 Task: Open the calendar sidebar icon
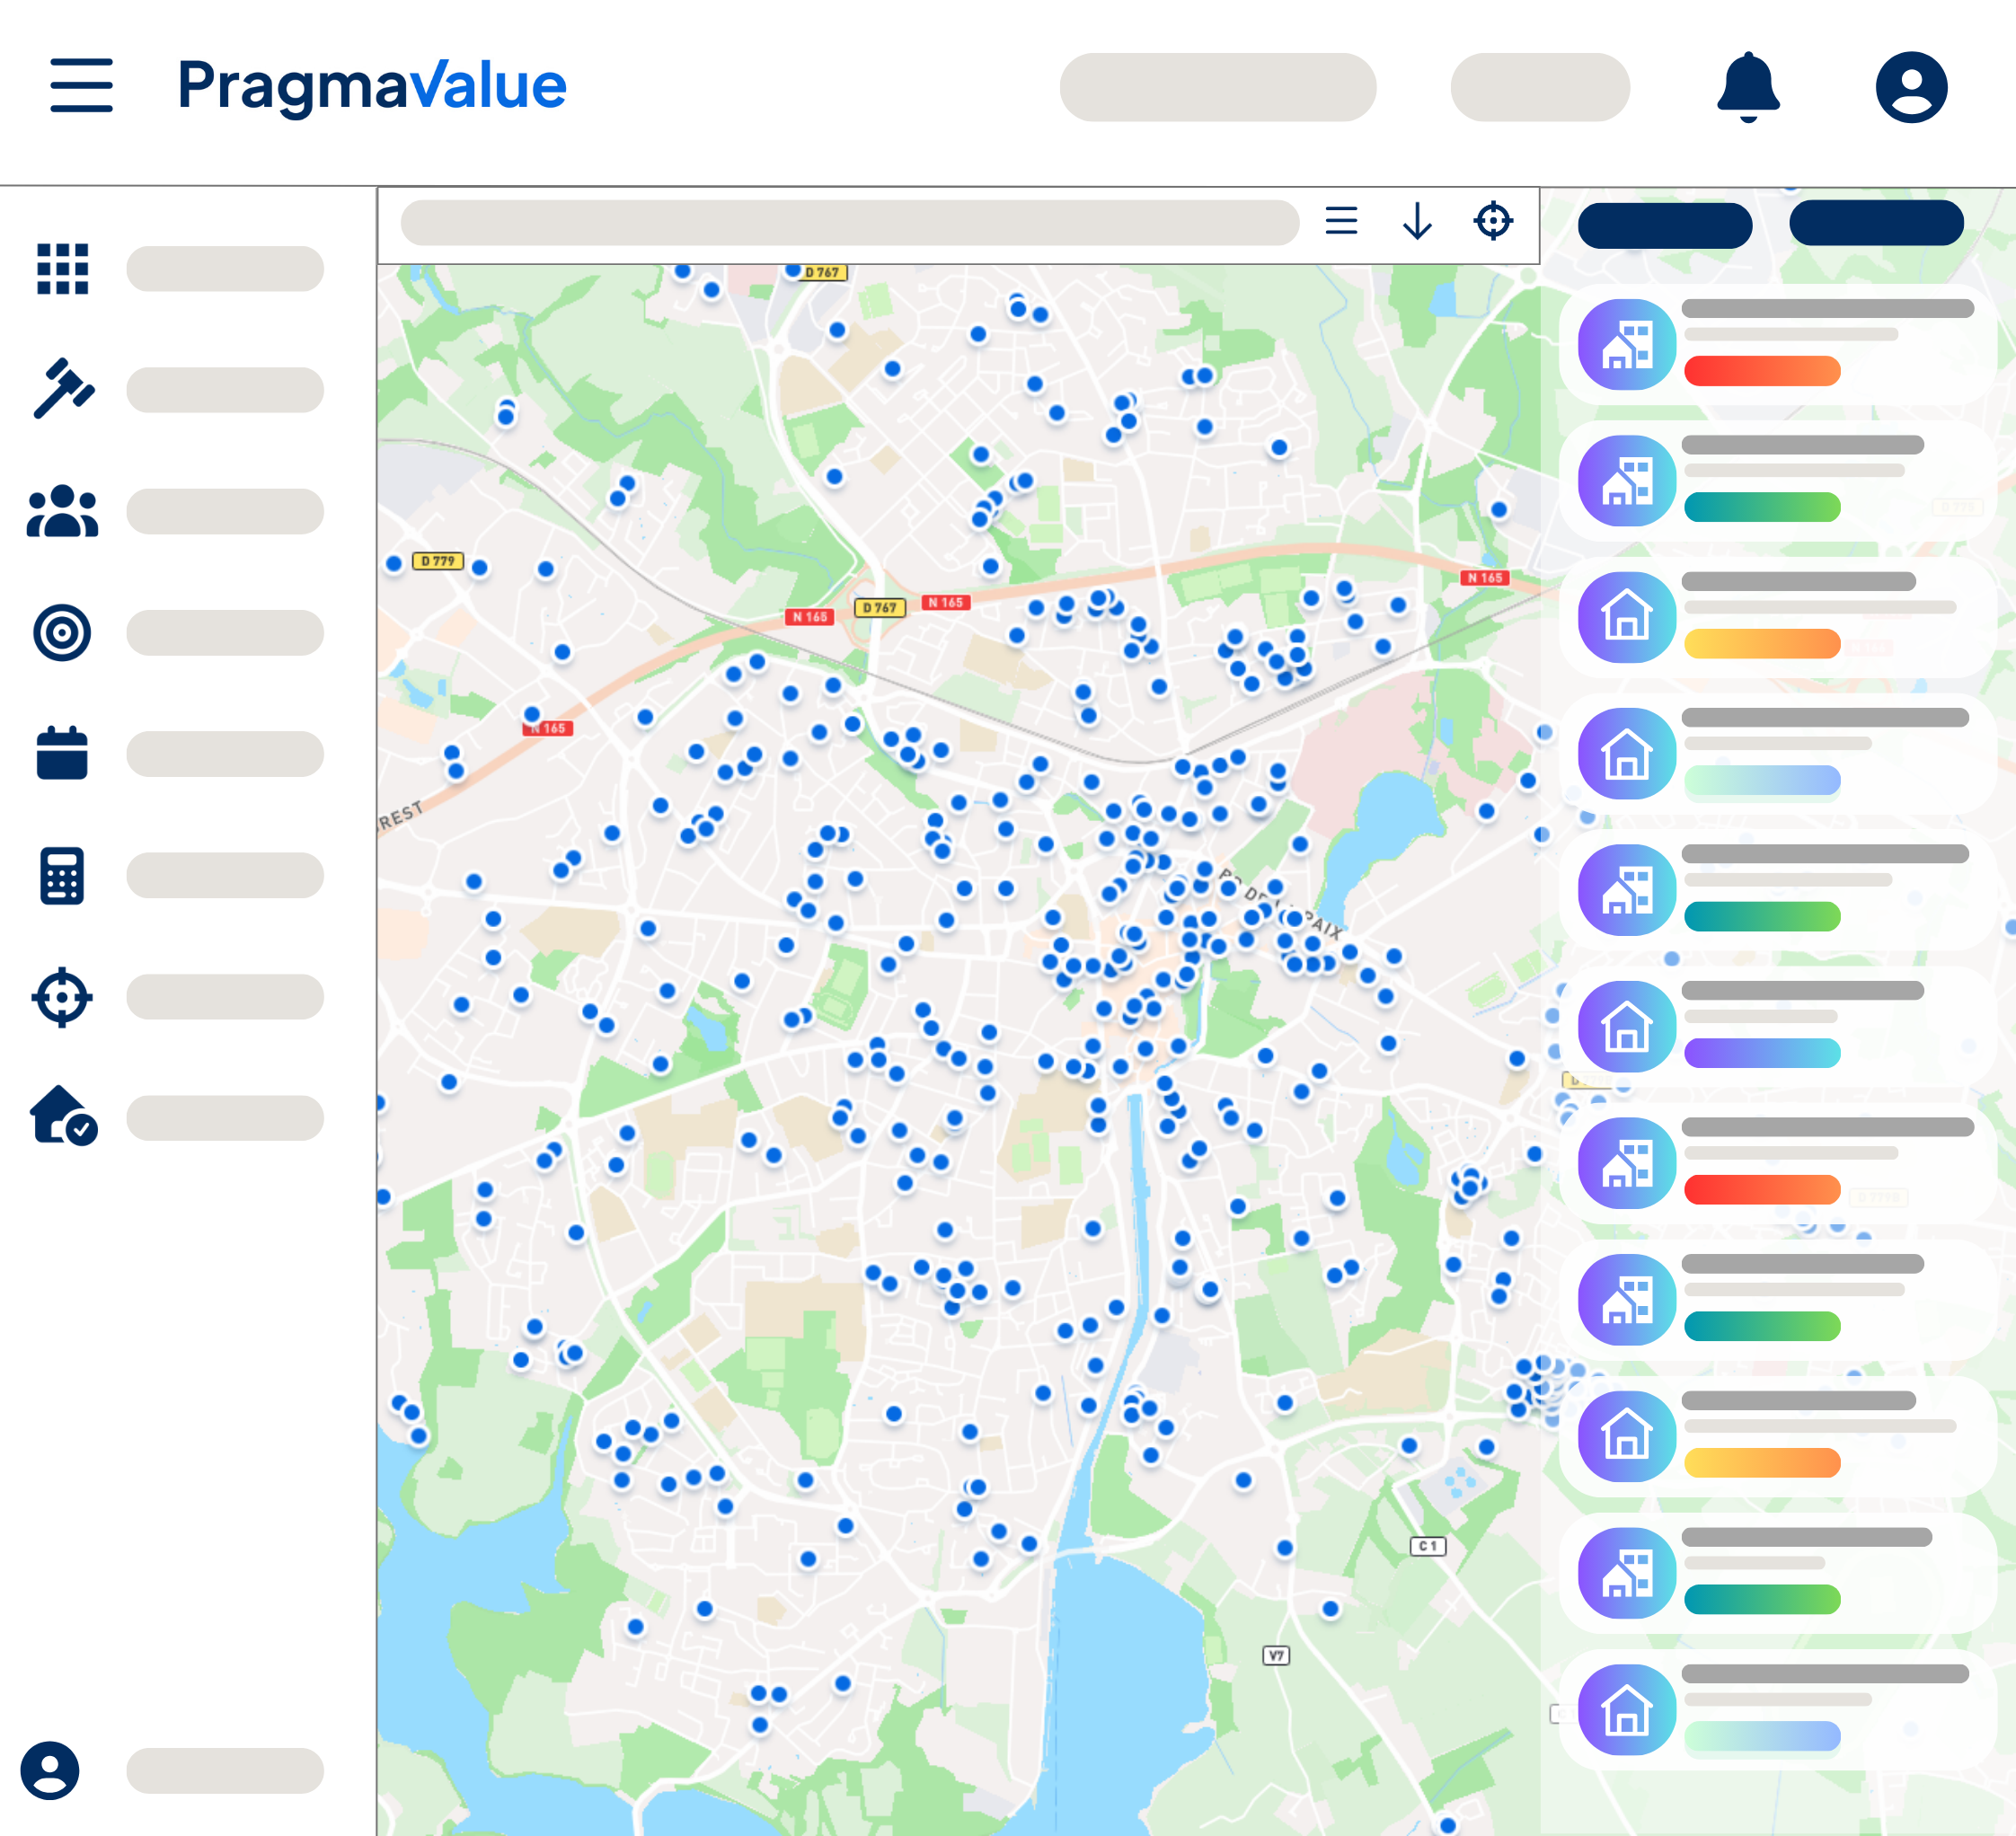click(x=62, y=753)
